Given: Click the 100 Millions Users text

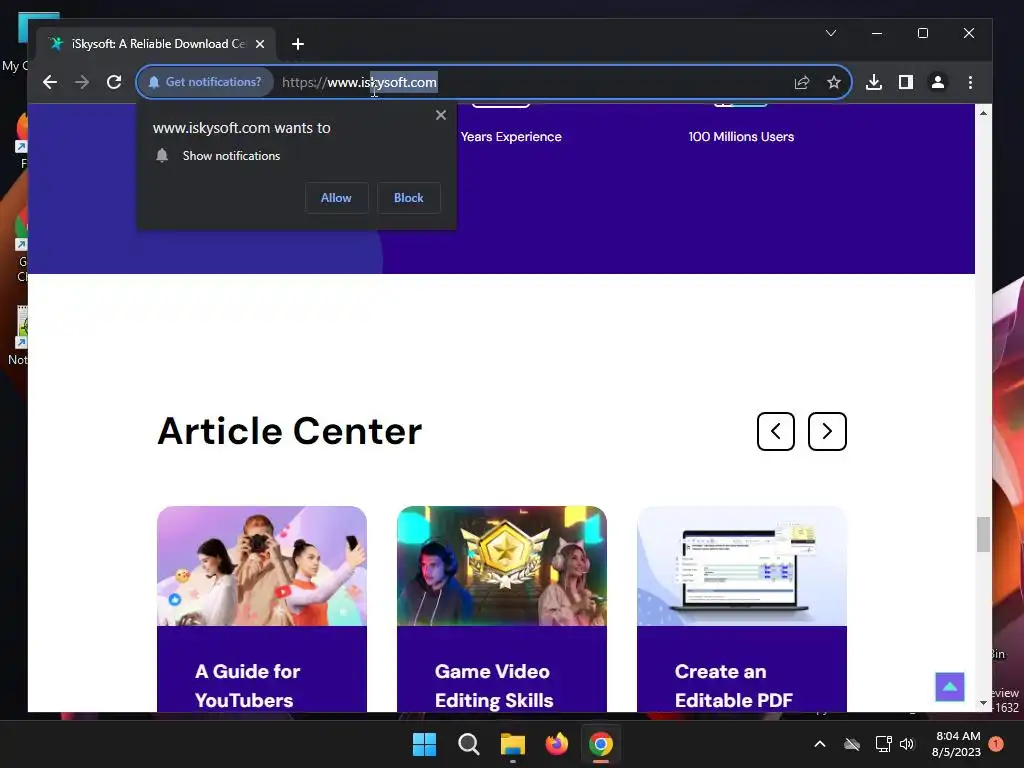Looking at the screenshot, I should (741, 136).
